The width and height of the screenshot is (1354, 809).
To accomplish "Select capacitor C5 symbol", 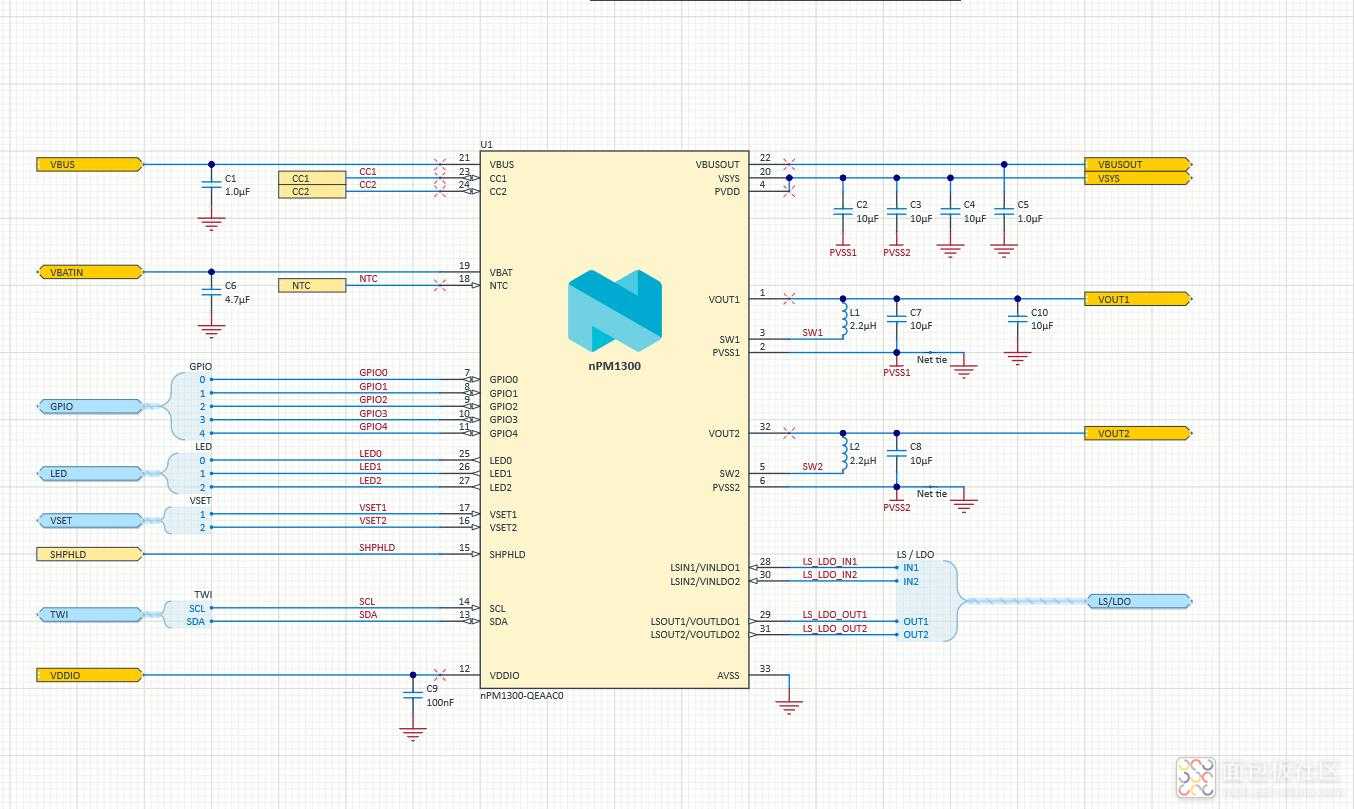I will point(1004,211).
